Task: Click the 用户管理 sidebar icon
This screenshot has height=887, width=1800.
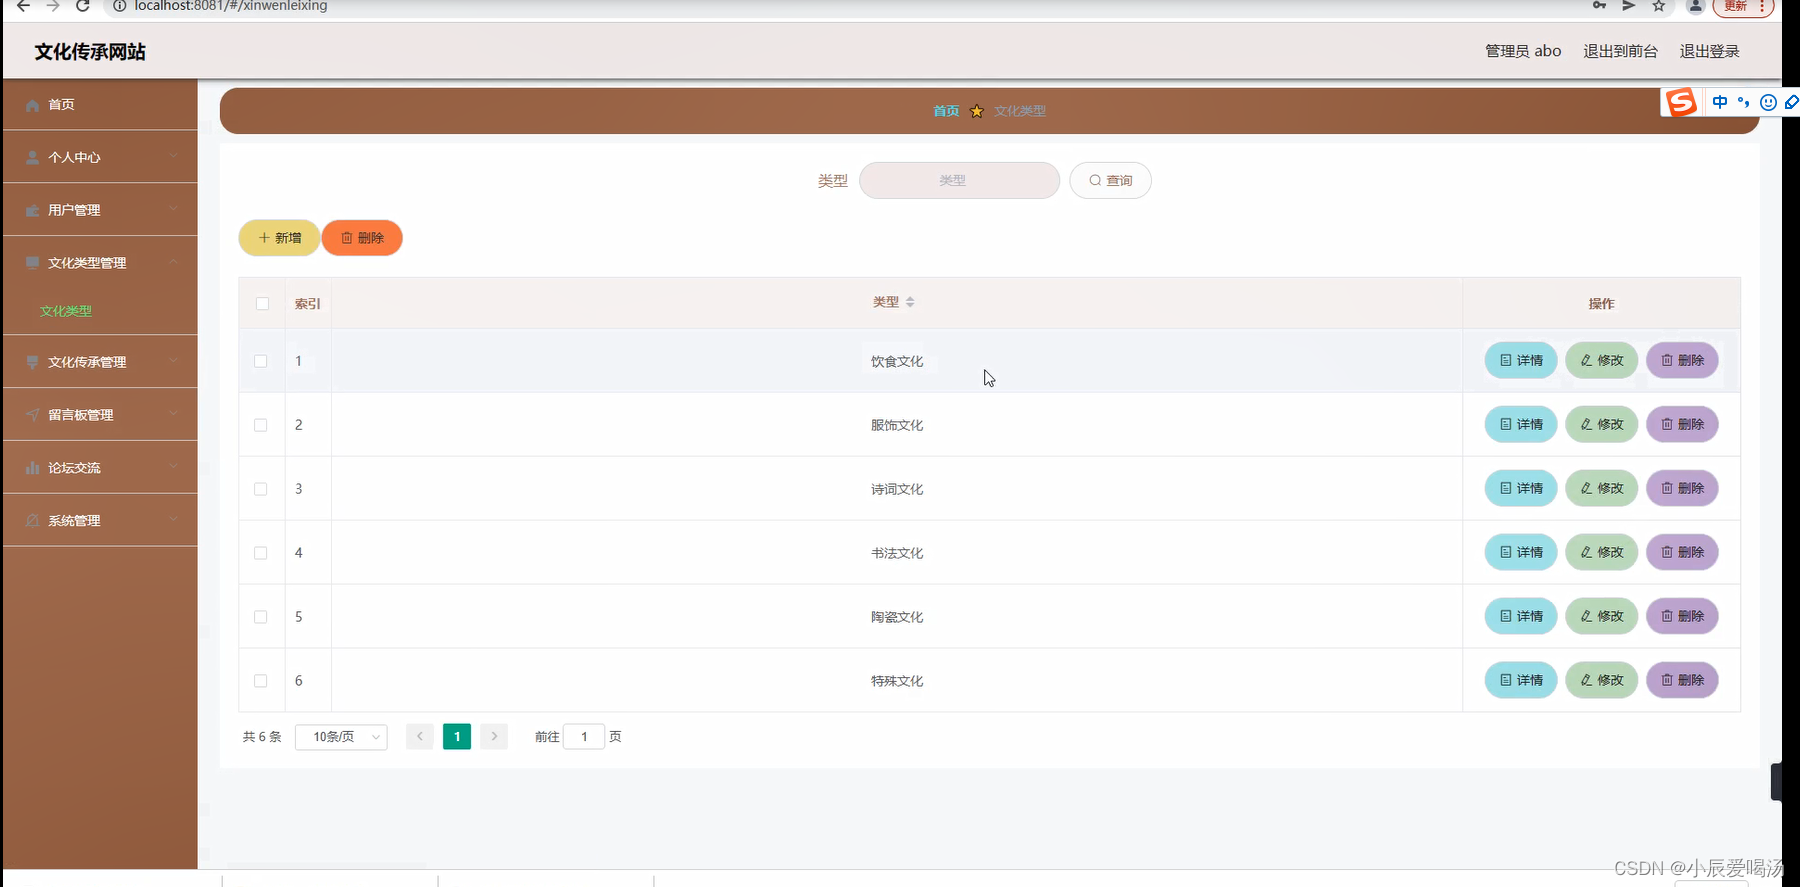Action: 32,211
